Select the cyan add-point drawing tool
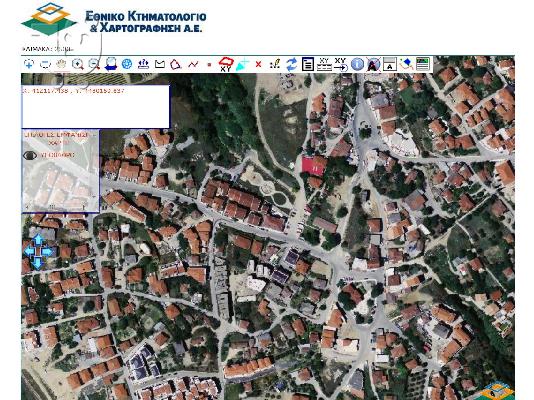 pyautogui.click(x=242, y=64)
